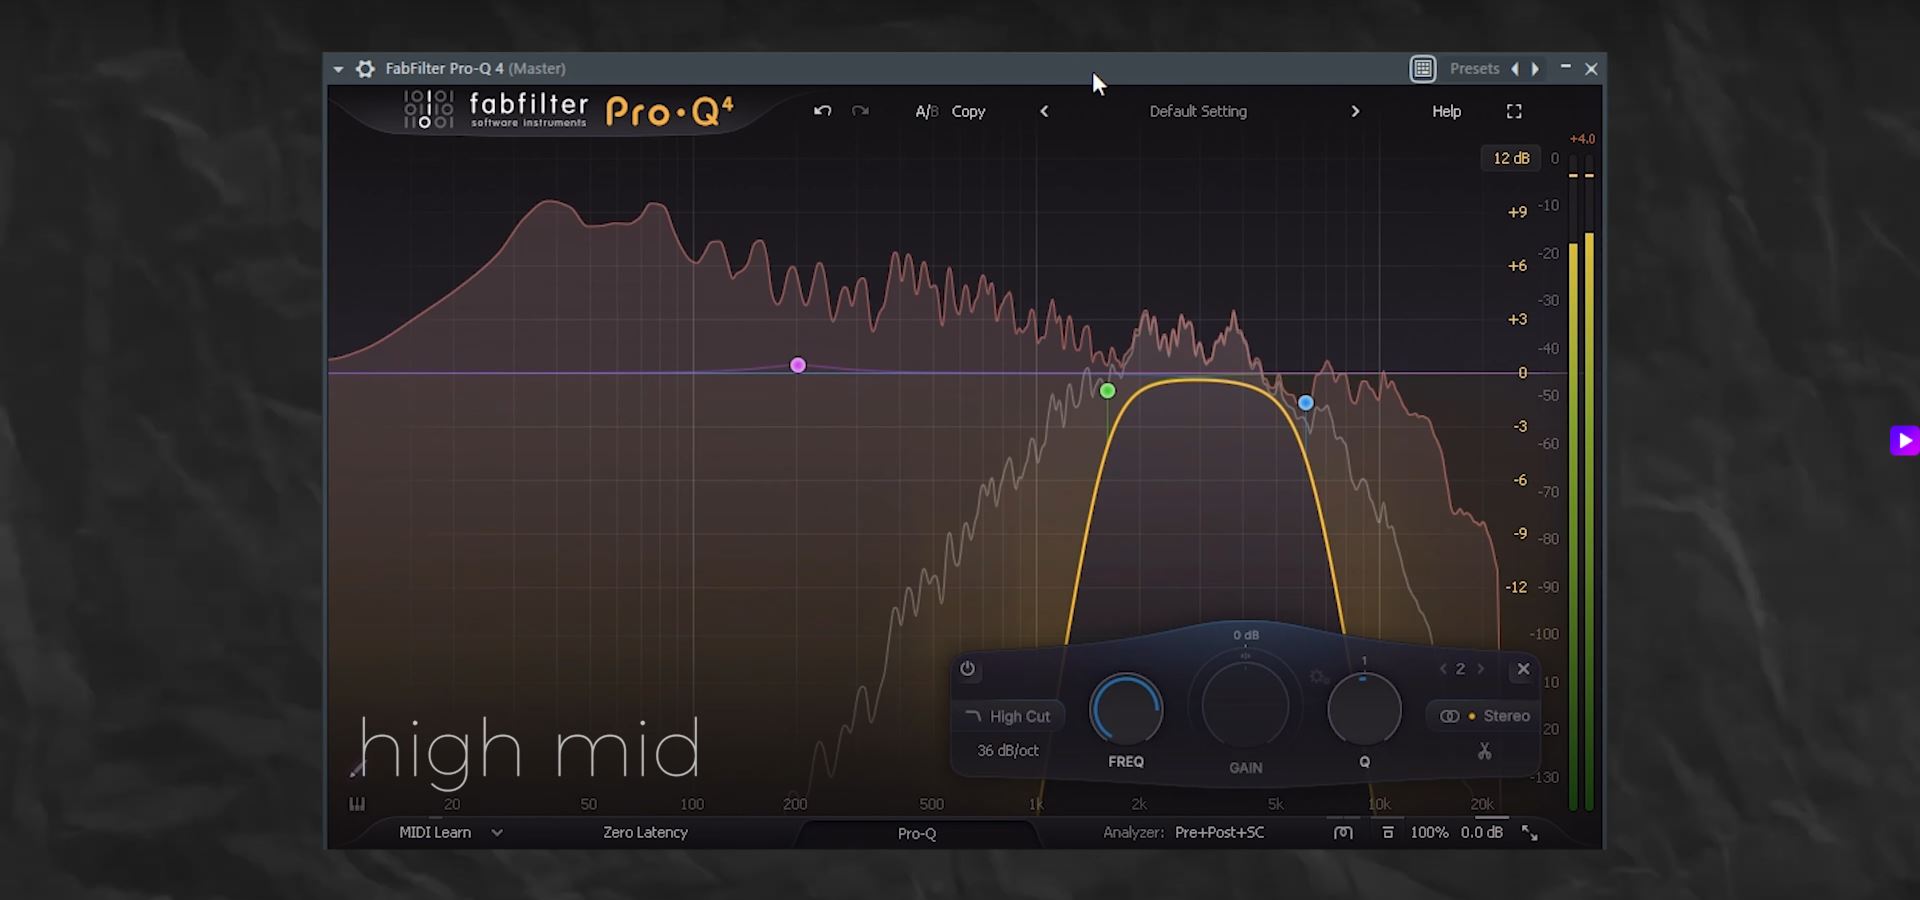Open the FL Studio preset browser icon
Image resolution: width=1920 pixels, height=900 pixels.
tap(1423, 69)
